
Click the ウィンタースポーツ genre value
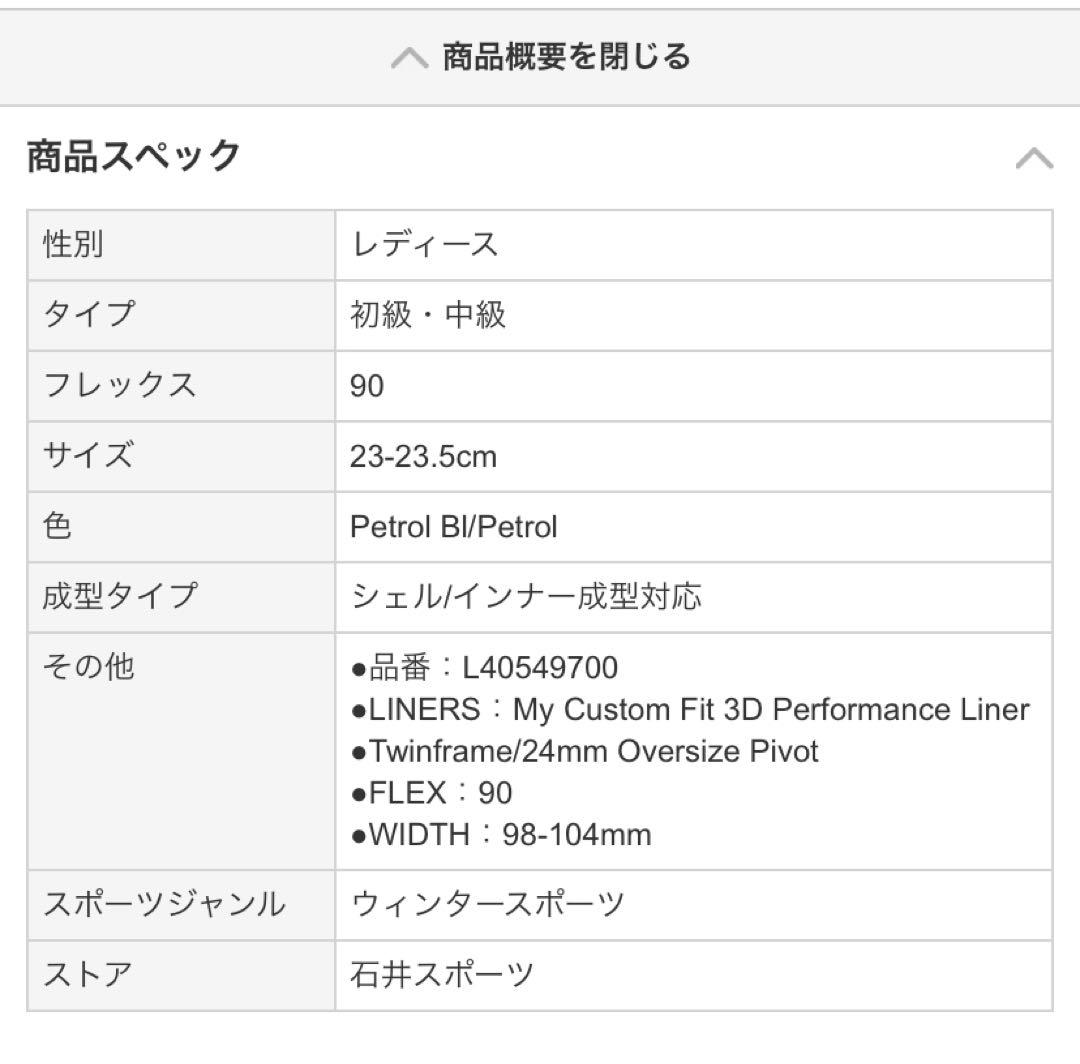coord(488,905)
